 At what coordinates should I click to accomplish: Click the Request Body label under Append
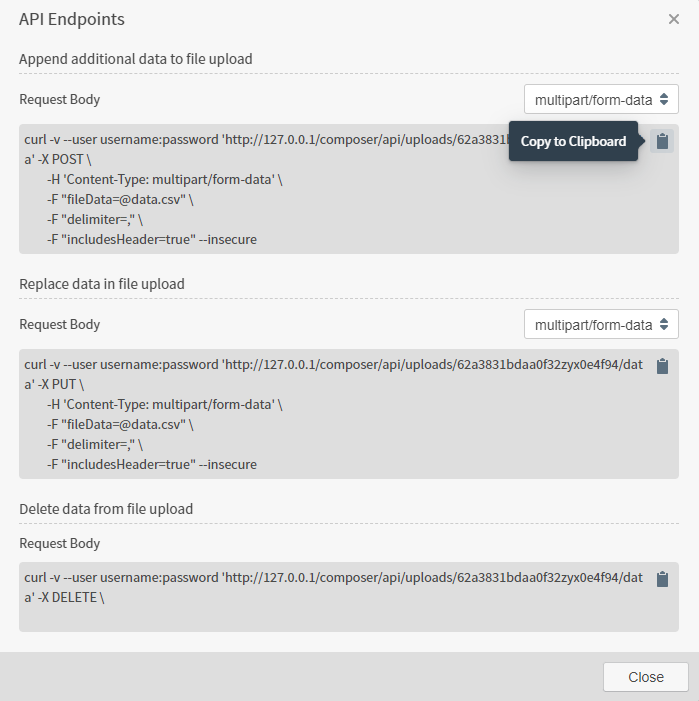(x=59, y=99)
